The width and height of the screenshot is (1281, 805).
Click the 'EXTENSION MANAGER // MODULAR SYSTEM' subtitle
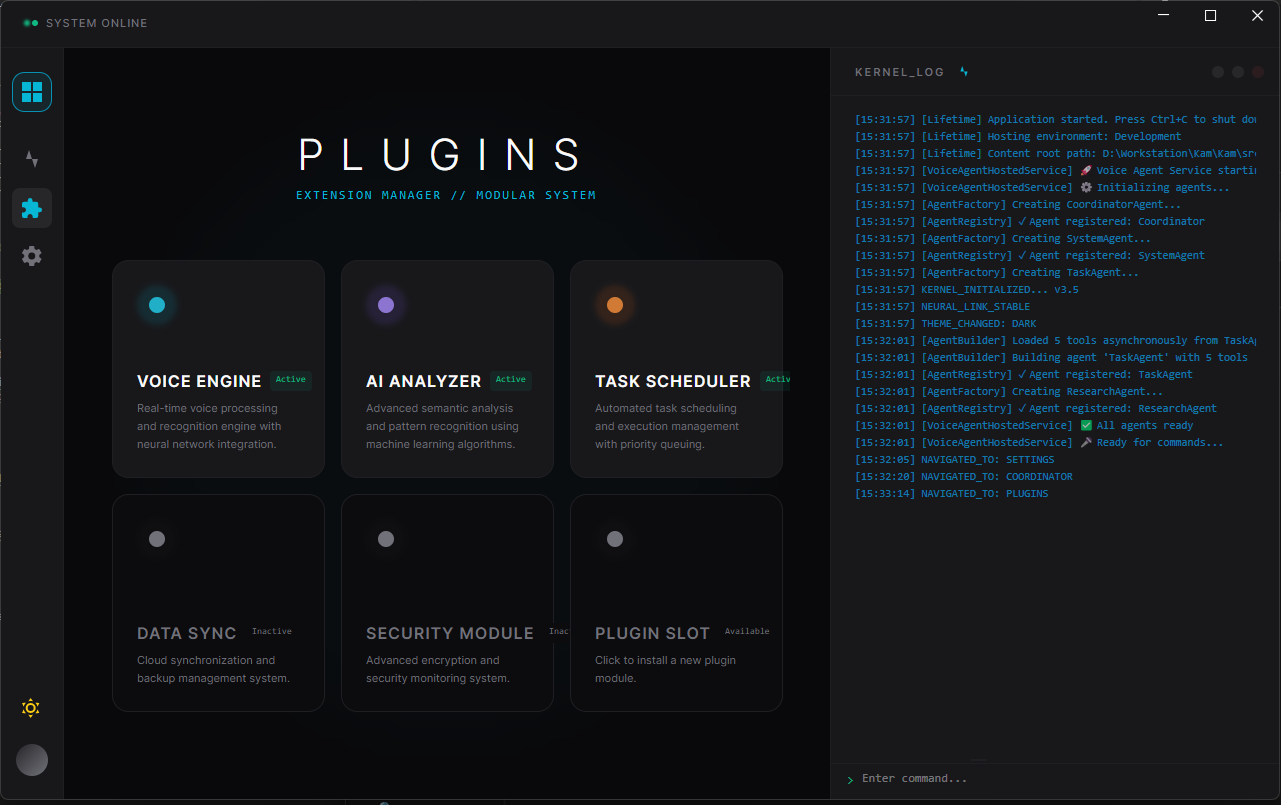[446, 196]
